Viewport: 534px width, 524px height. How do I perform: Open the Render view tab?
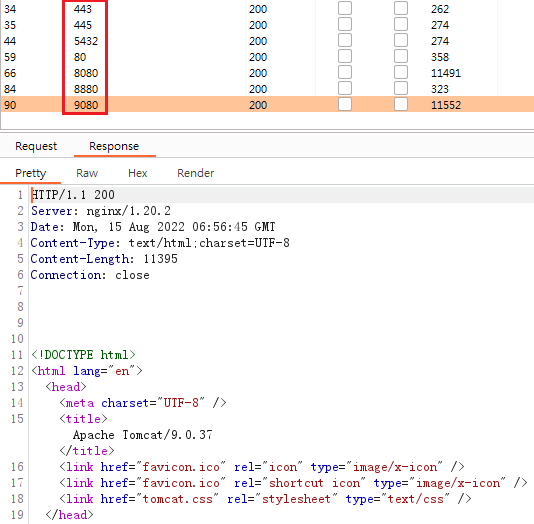click(x=195, y=173)
